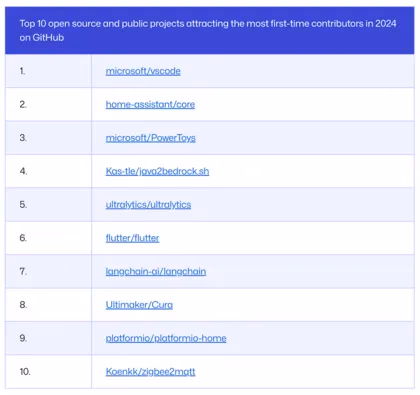Open the Ultimaker/Cura link
This screenshot has height=395, width=420.
[139, 305]
